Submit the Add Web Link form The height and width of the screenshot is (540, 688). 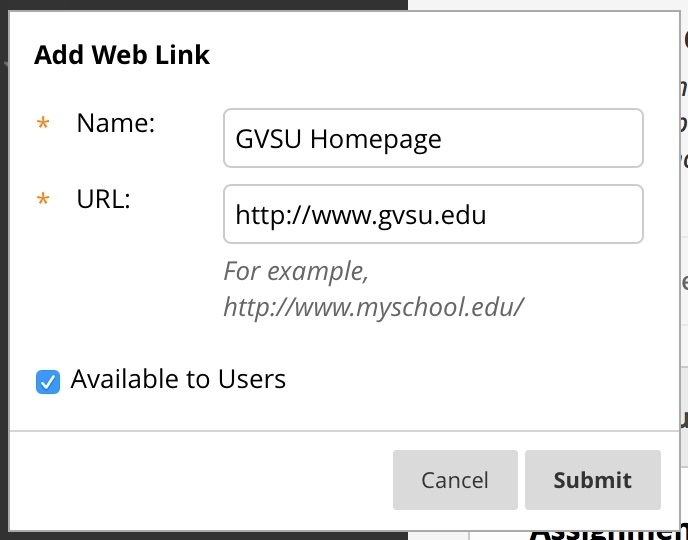click(592, 480)
